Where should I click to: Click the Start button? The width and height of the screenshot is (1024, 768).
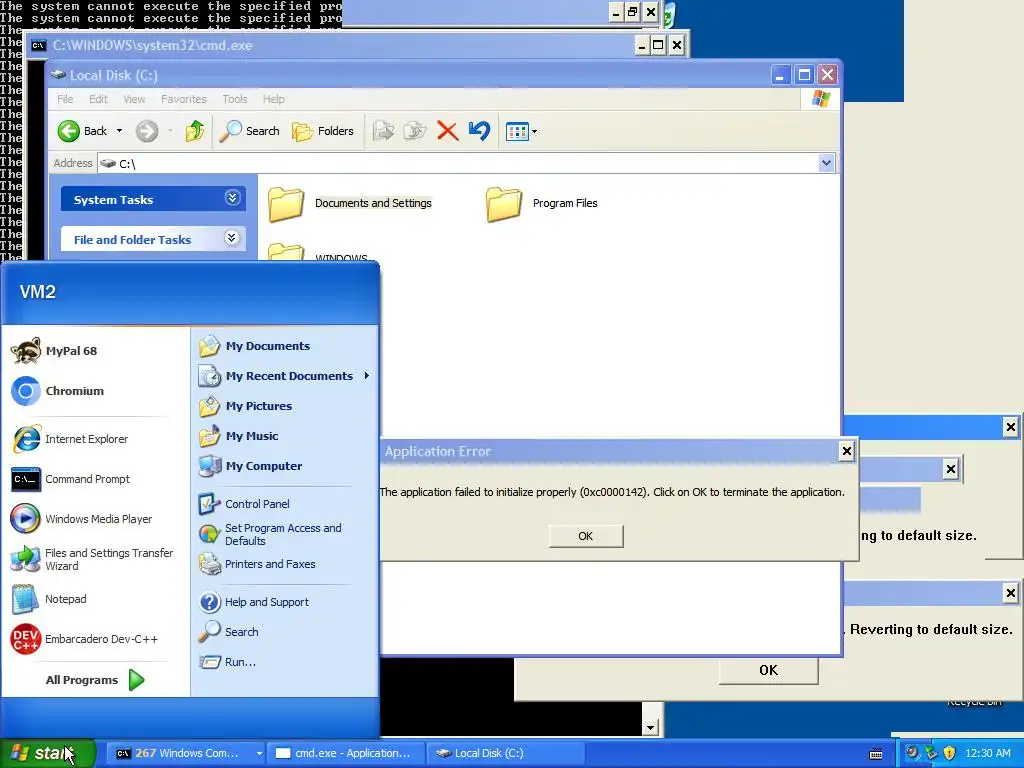point(48,753)
